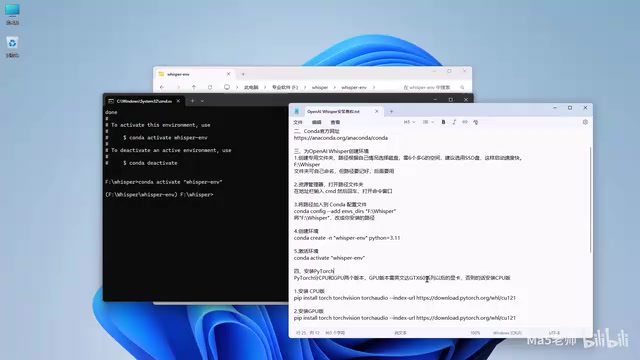Minimize the Notepad window

click(555, 108)
